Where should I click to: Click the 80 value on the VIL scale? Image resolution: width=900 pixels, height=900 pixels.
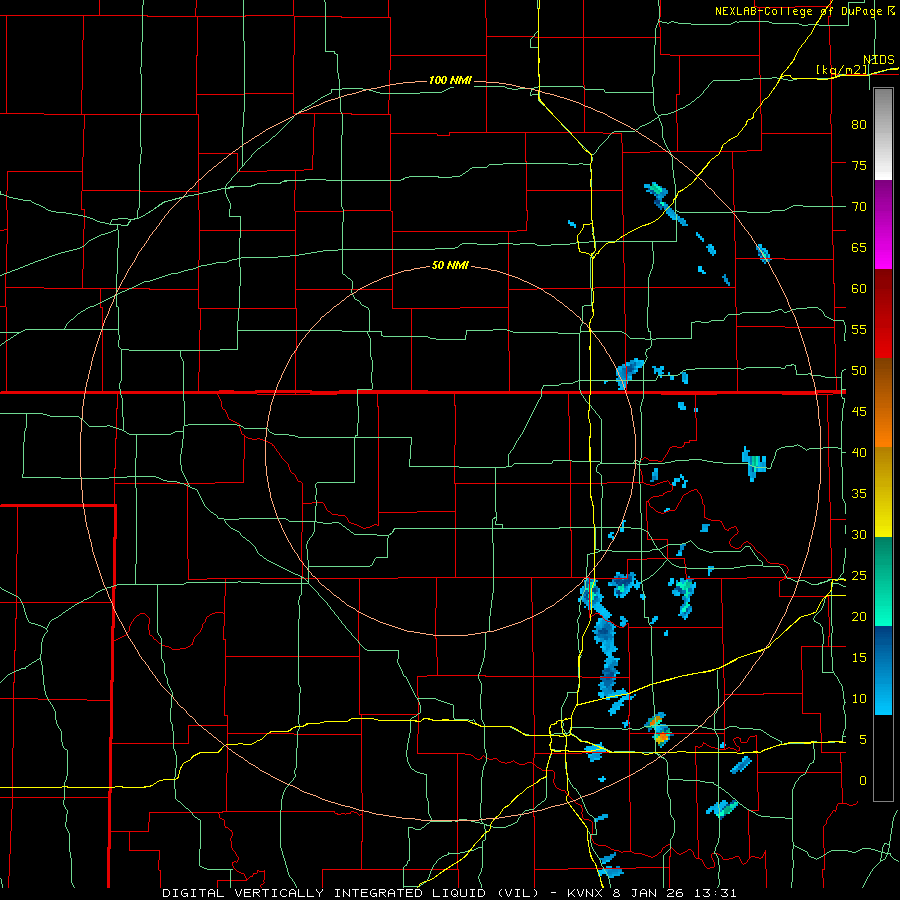coord(859,125)
